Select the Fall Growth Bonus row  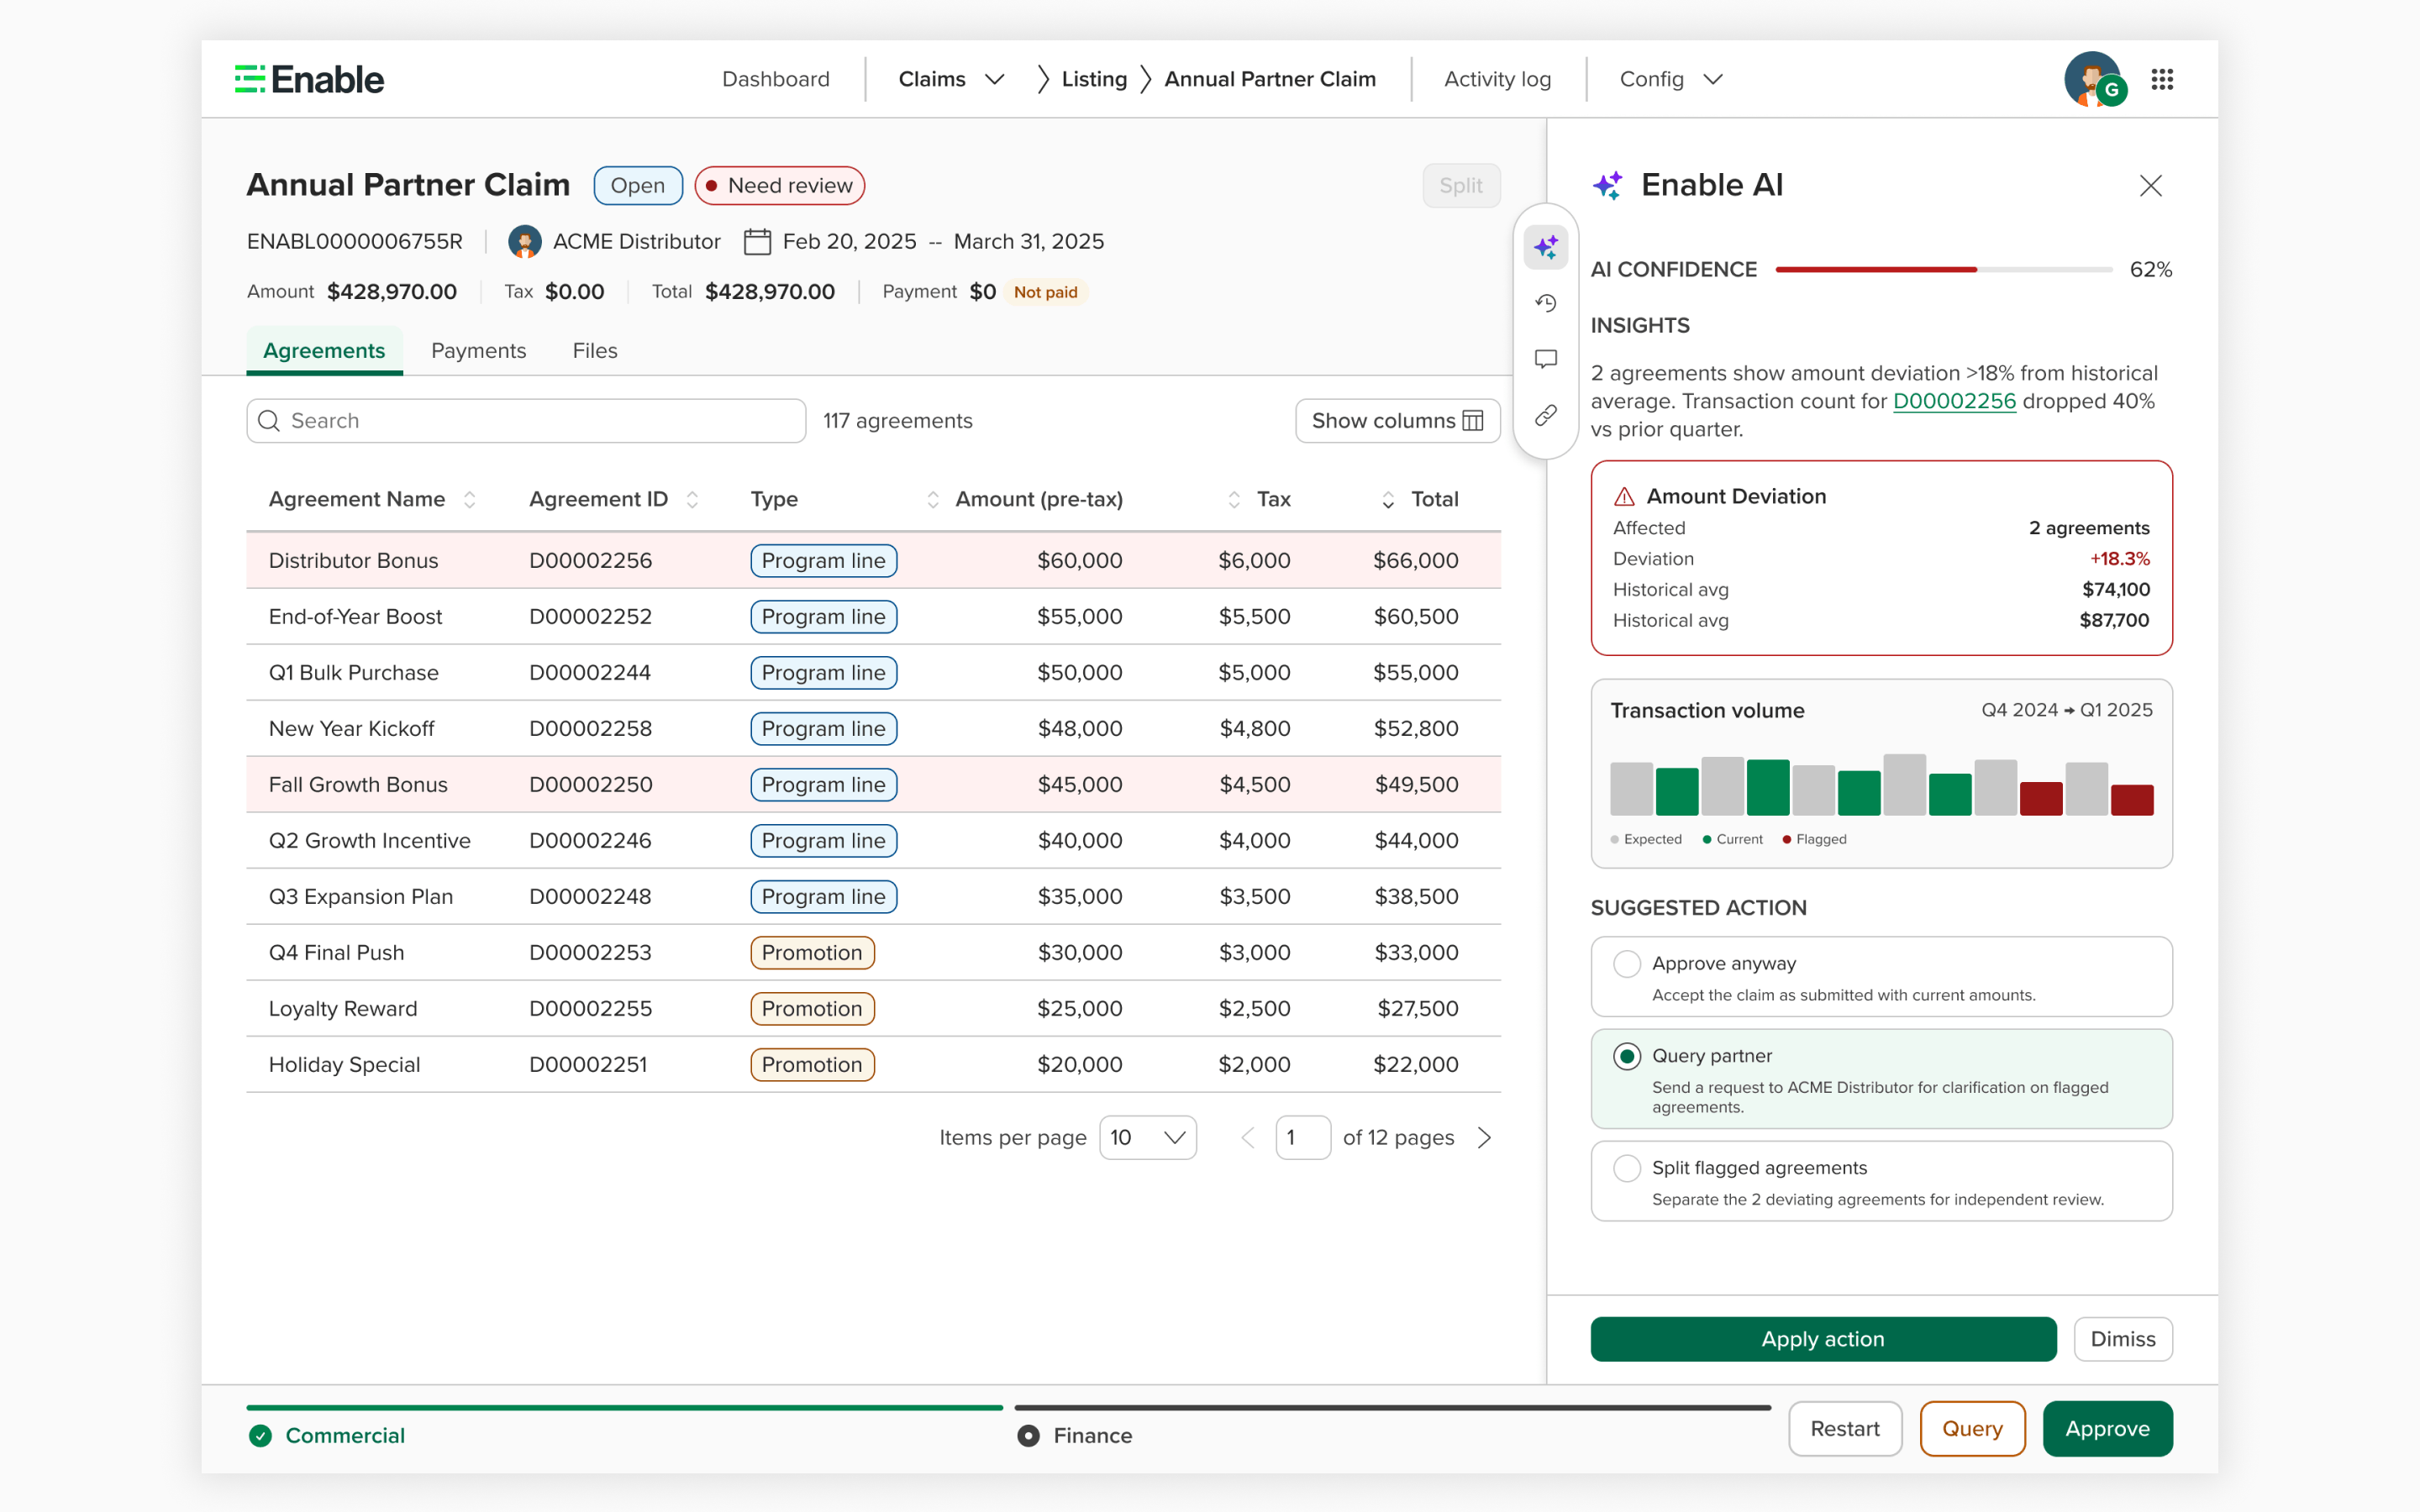(x=873, y=785)
